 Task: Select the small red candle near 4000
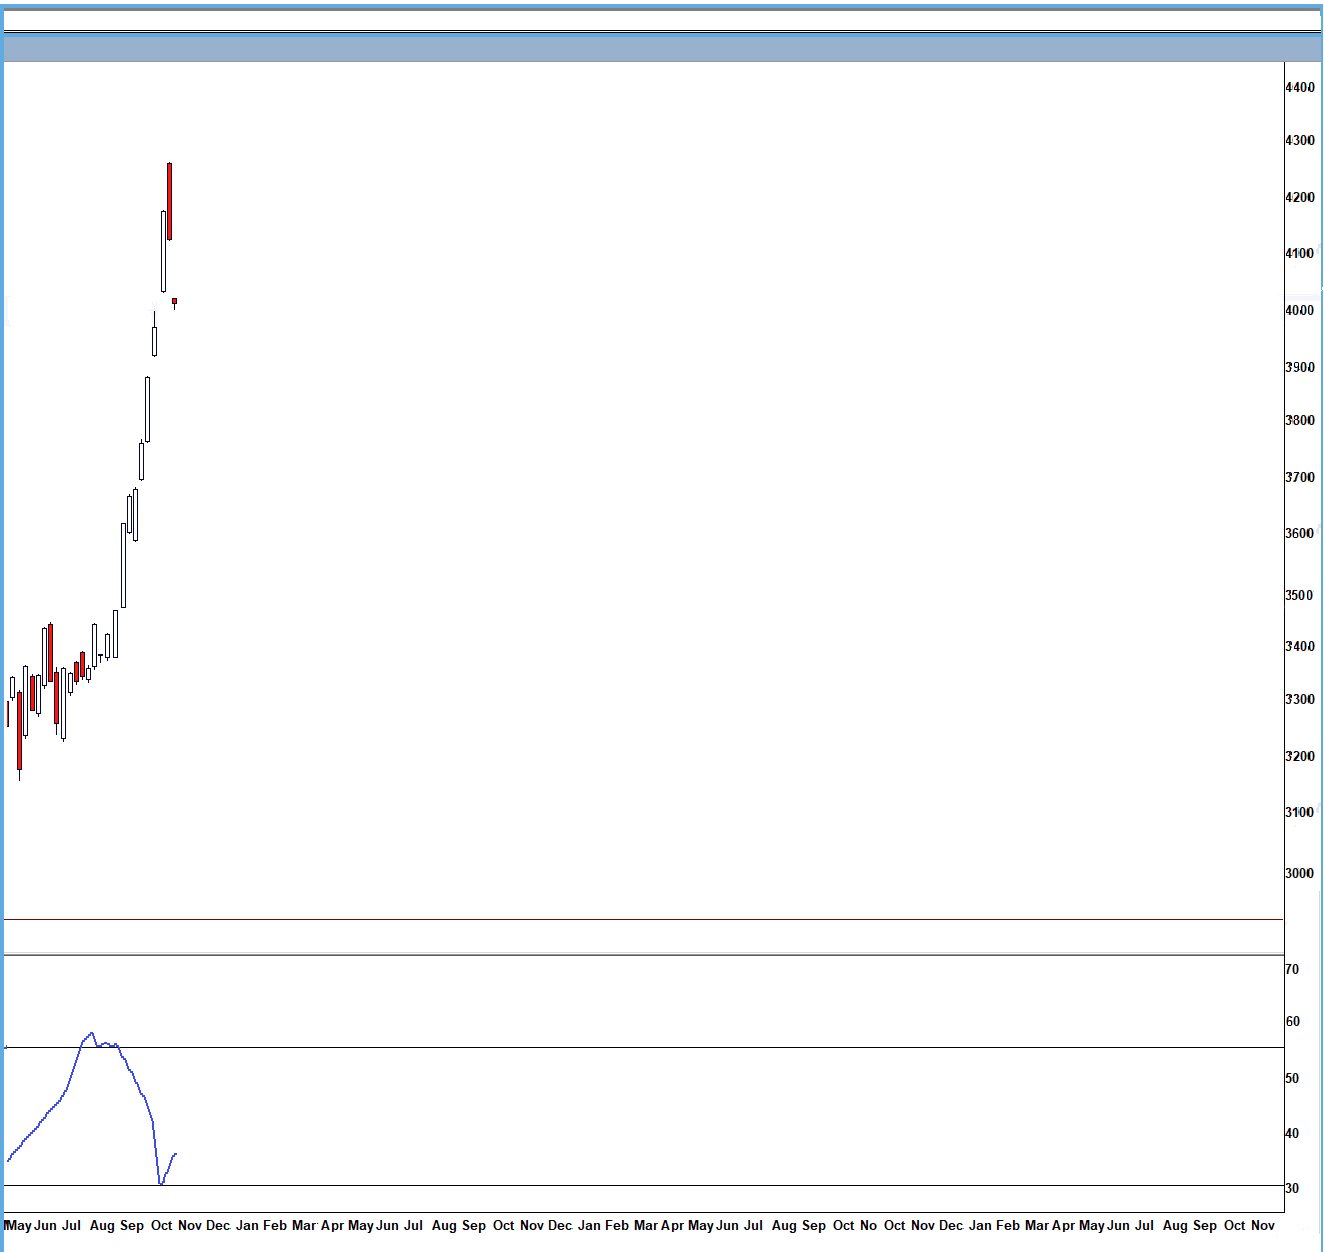174,301
